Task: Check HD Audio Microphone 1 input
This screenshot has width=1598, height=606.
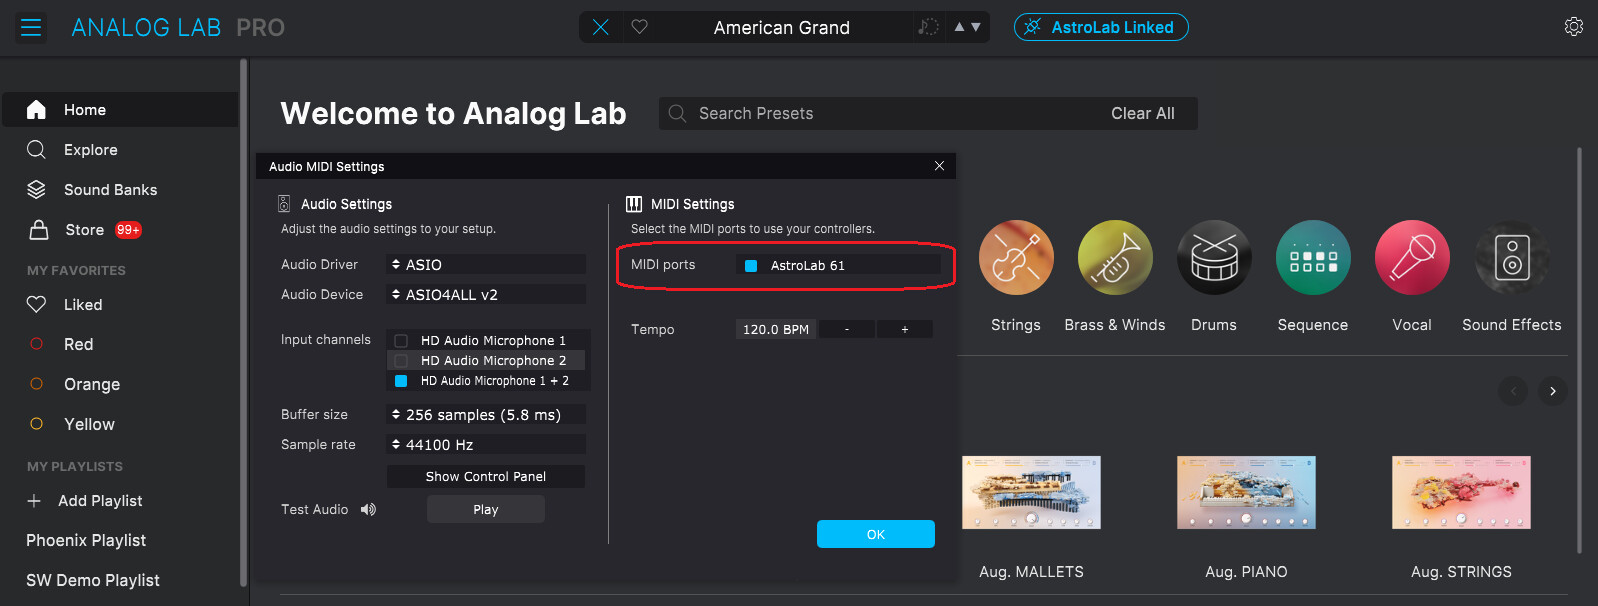Action: click(401, 341)
